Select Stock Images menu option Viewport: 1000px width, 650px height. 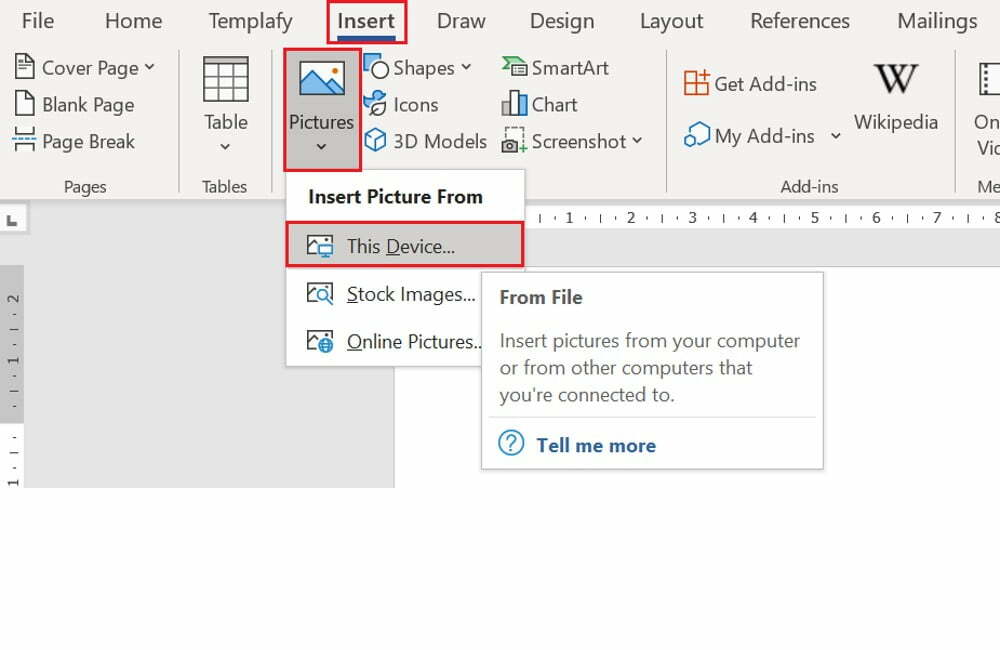click(410, 294)
